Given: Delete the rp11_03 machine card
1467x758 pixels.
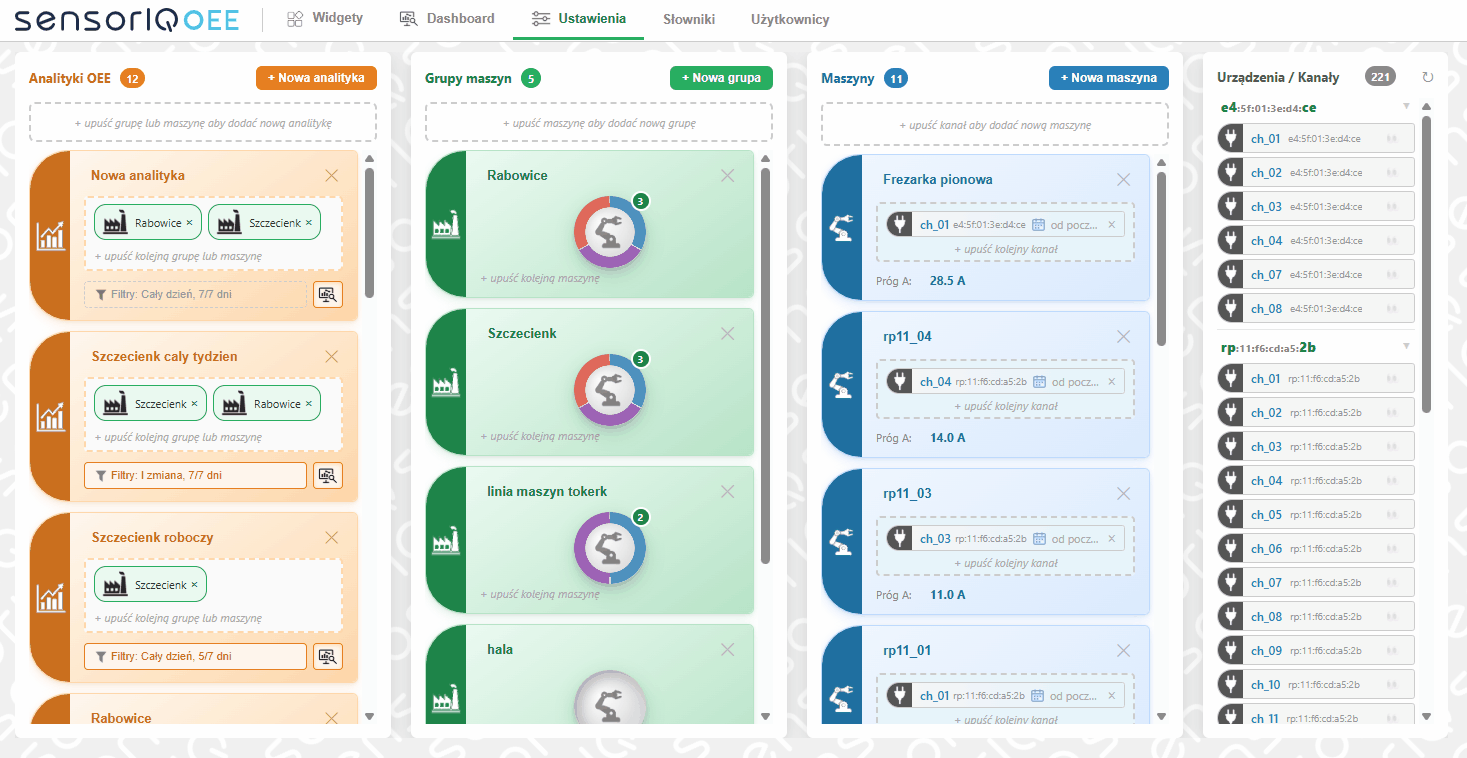Looking at the screenshot, I should (1124, 494).
